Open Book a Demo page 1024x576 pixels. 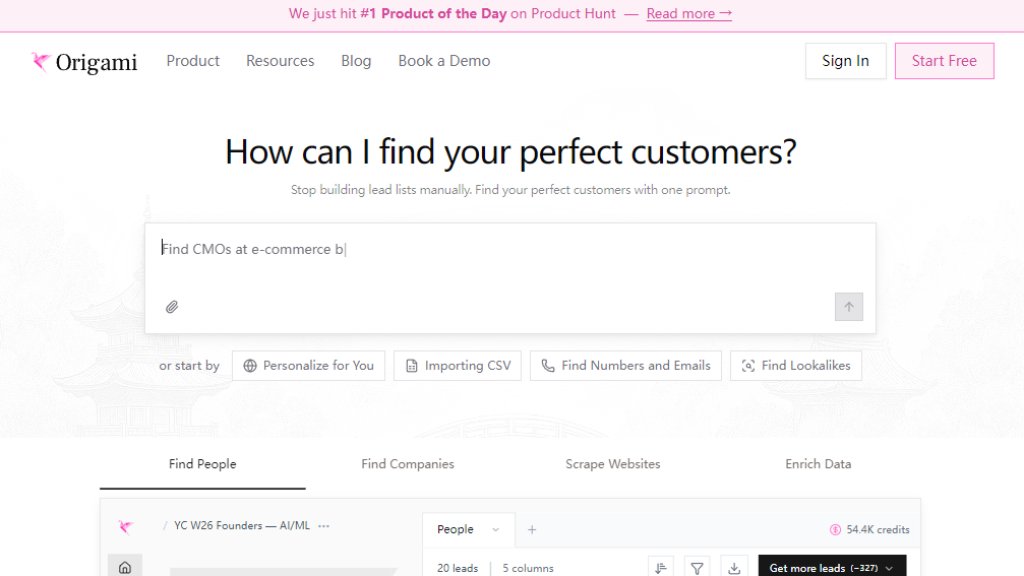click(x=444, y=61)
